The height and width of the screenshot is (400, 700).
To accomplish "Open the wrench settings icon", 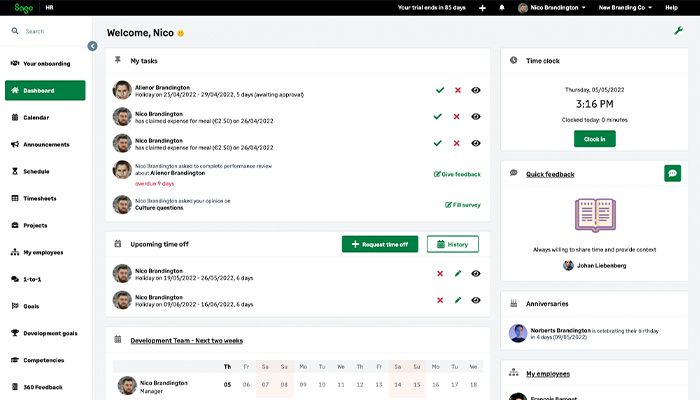I will 678,32.
